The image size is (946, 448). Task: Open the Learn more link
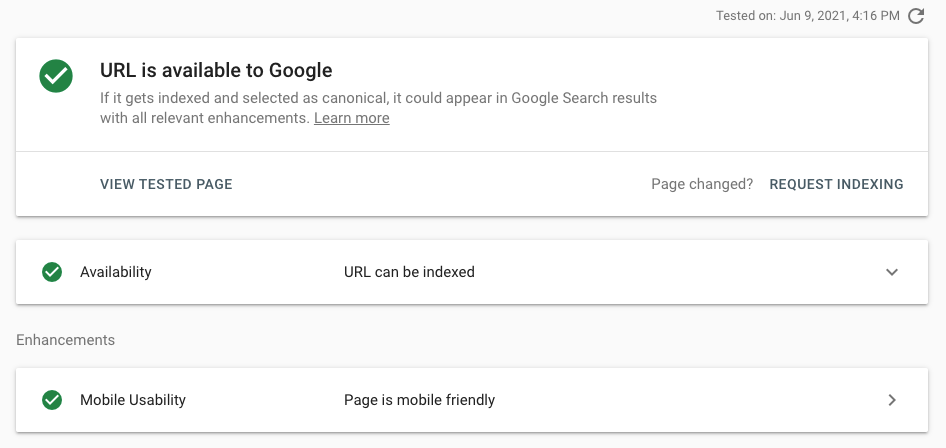coord(352,118)
